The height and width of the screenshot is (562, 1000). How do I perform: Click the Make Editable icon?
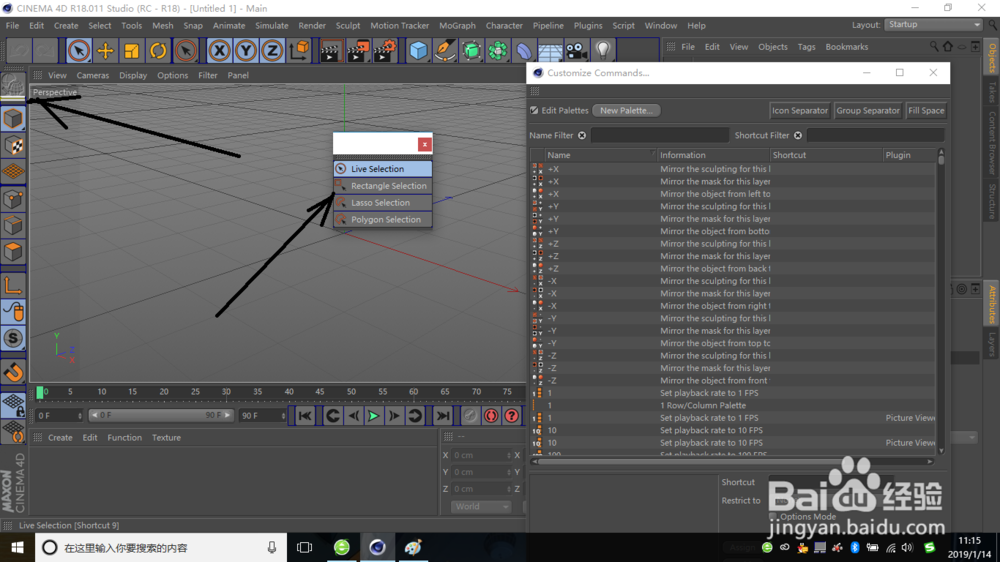pyautogui.click(x=13, y=85)
